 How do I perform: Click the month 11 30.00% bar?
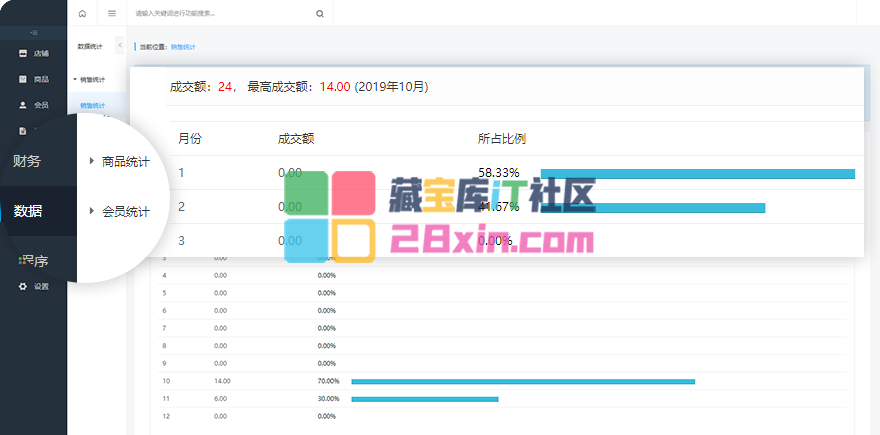pos(425,399)
